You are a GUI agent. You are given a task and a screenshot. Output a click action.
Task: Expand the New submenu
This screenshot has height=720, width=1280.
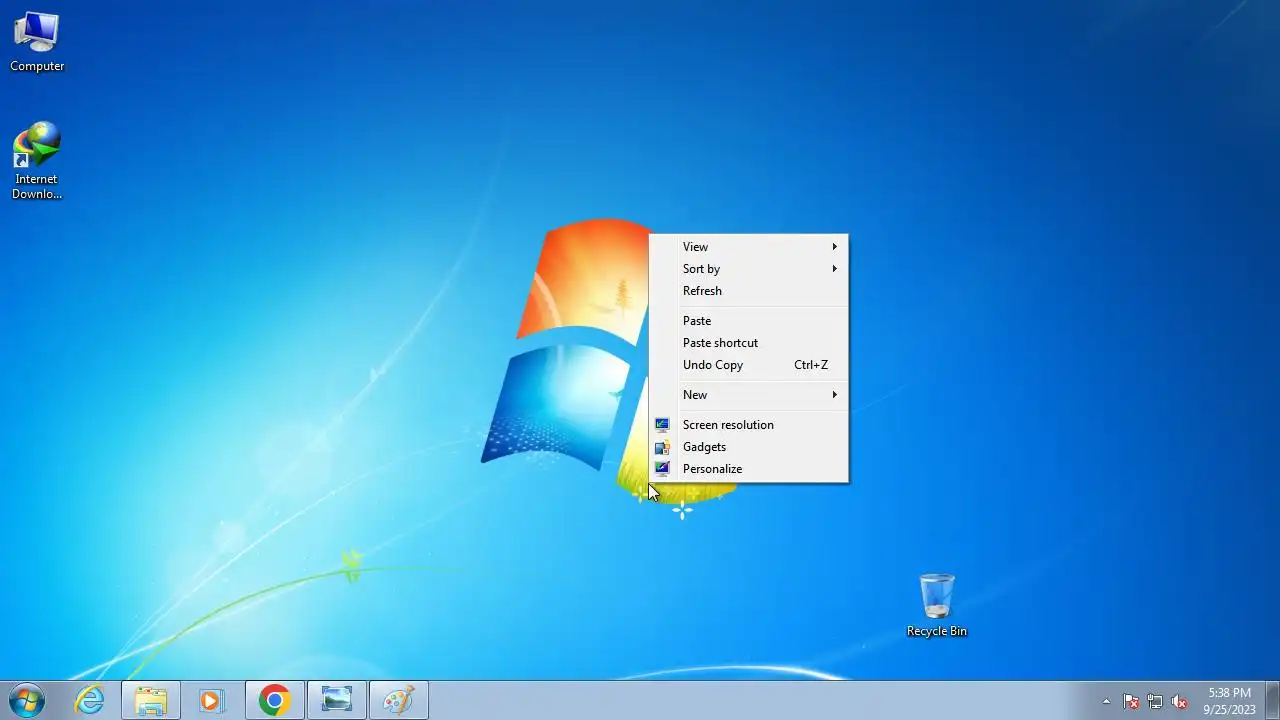748,395
